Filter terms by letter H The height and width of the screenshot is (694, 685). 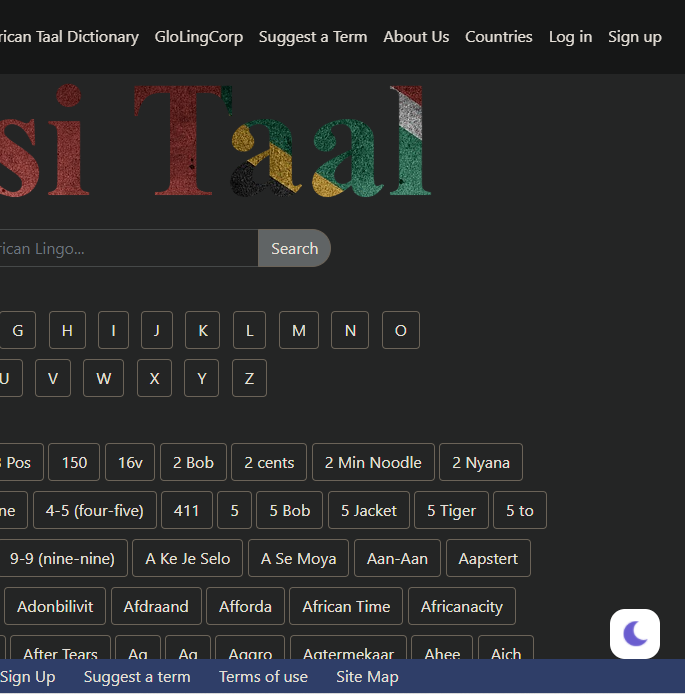pyautogui.click(x=67, y=330)
